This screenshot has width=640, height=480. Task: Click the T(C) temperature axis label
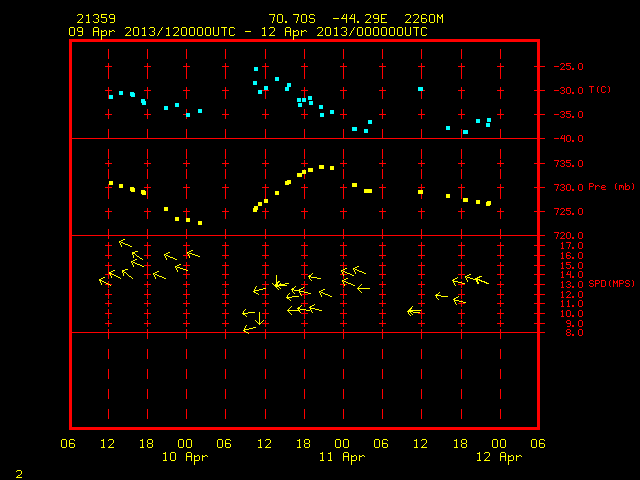click(600, 89)
